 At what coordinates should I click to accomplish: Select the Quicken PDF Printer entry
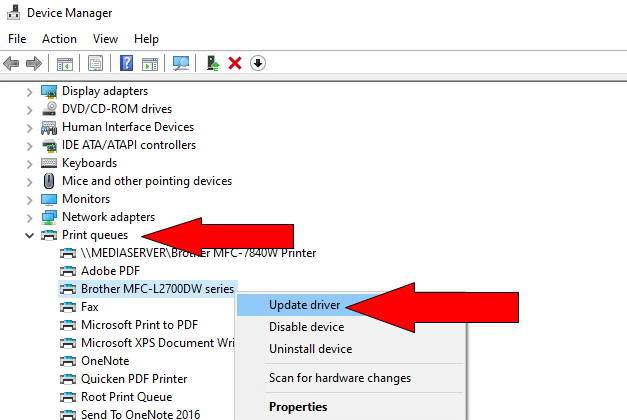click(x=134, y=379)
